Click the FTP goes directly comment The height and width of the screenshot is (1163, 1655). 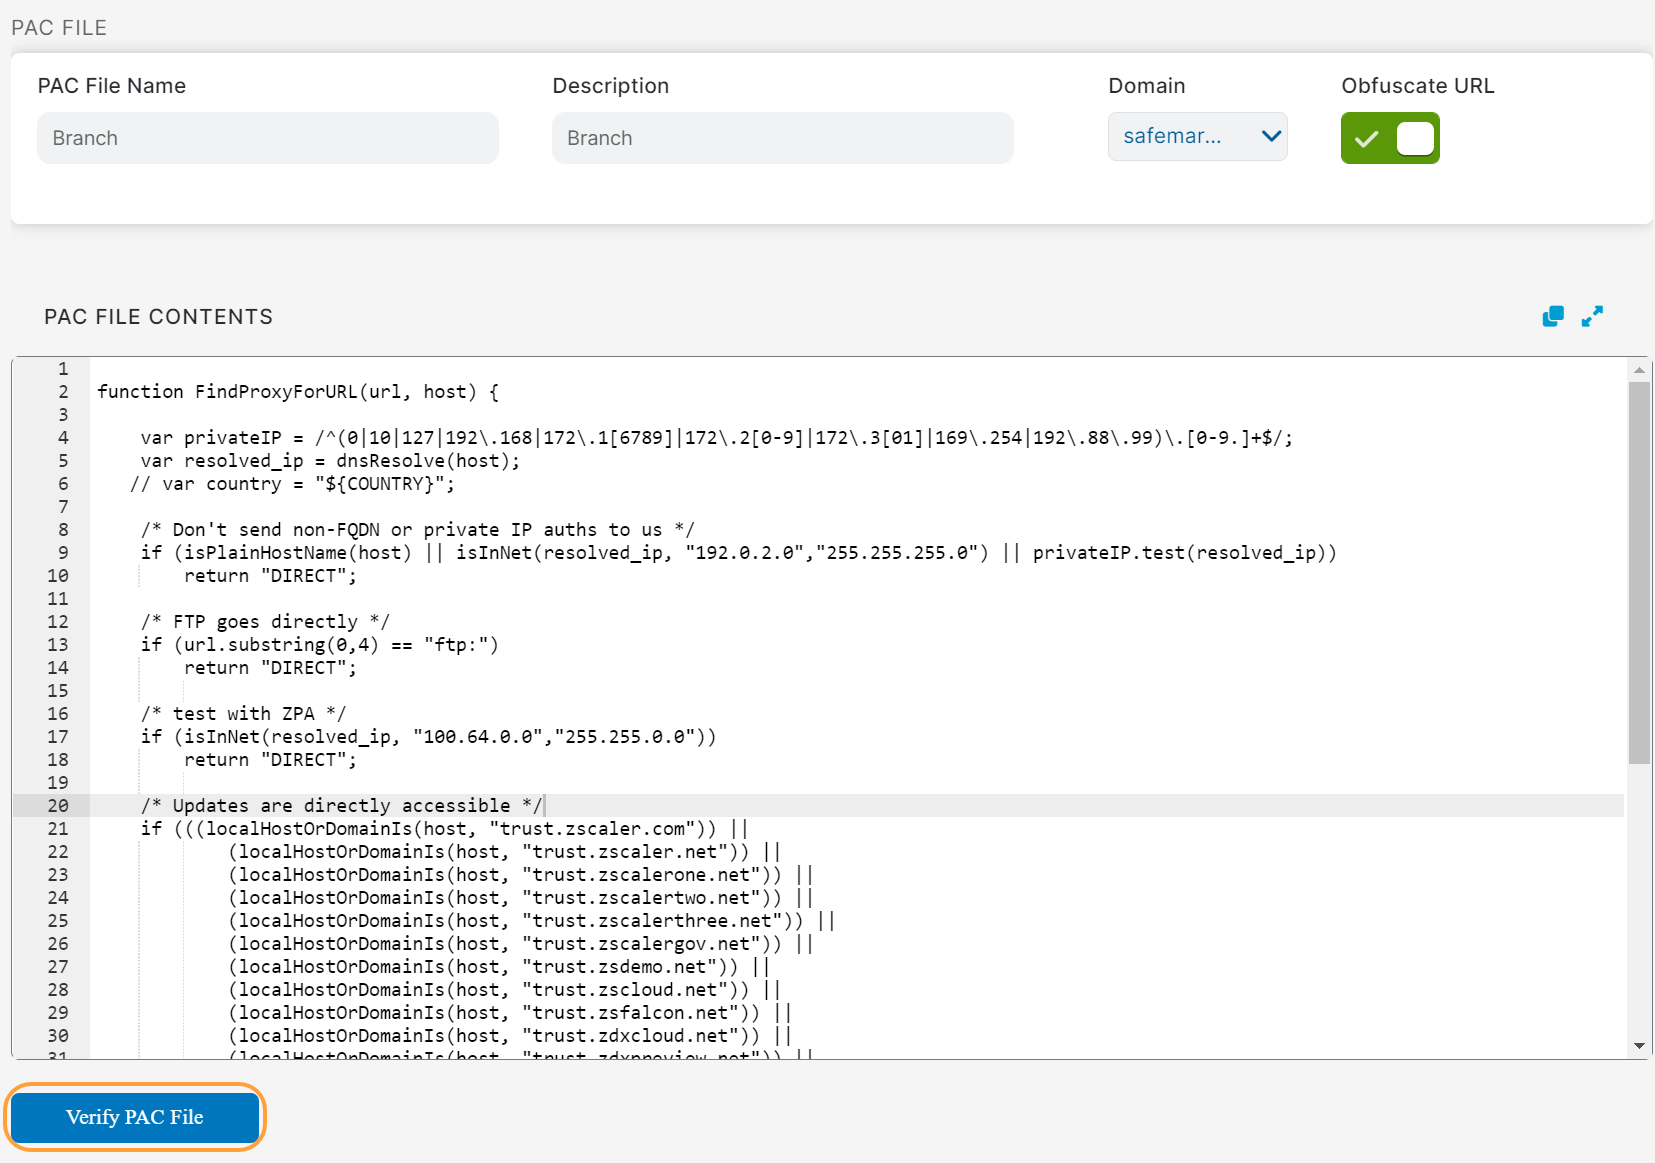tap(265, 621)
